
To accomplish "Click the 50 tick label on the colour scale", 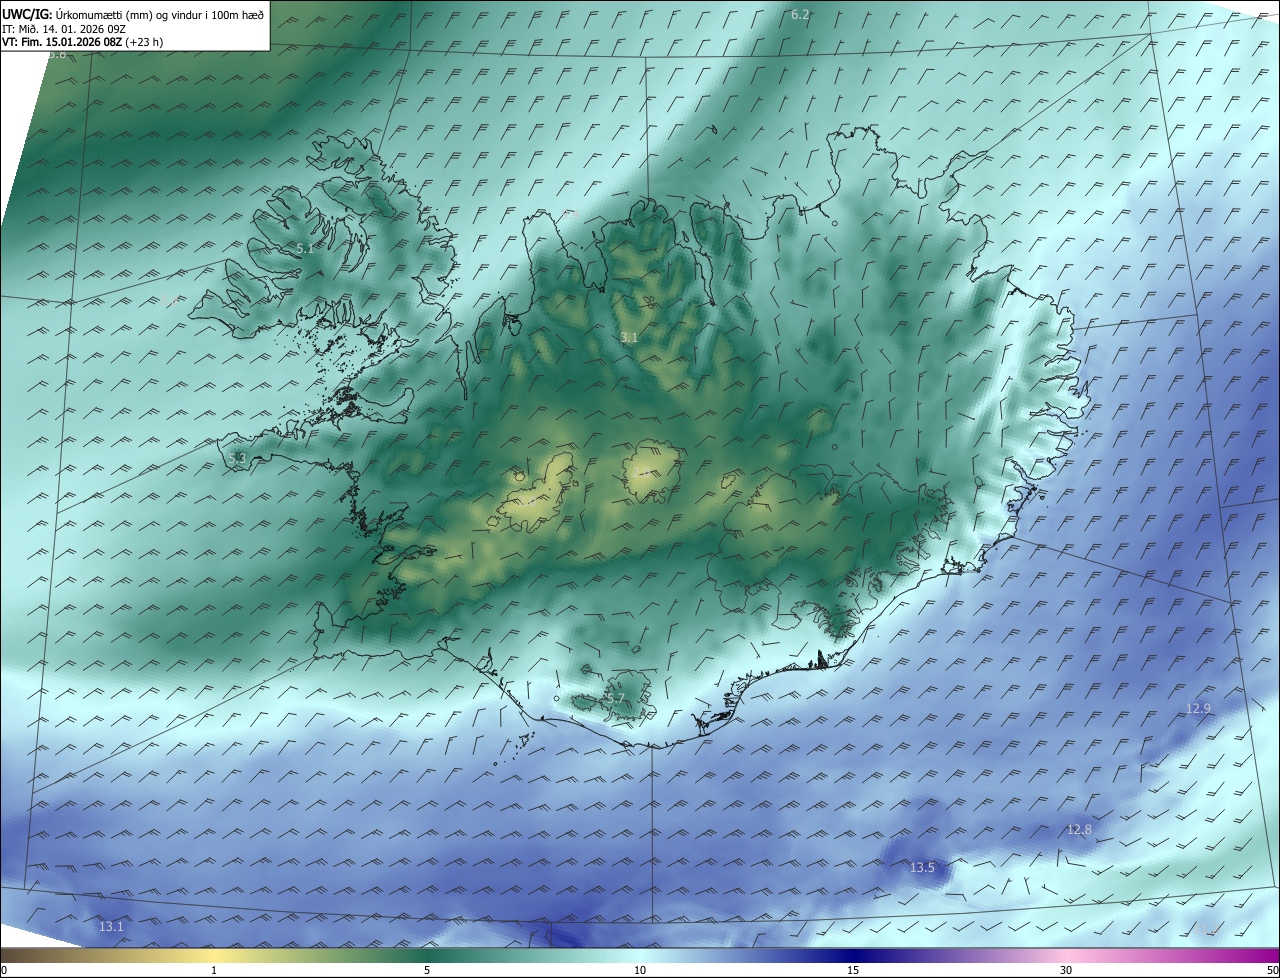I will [x=1272, y=970].
